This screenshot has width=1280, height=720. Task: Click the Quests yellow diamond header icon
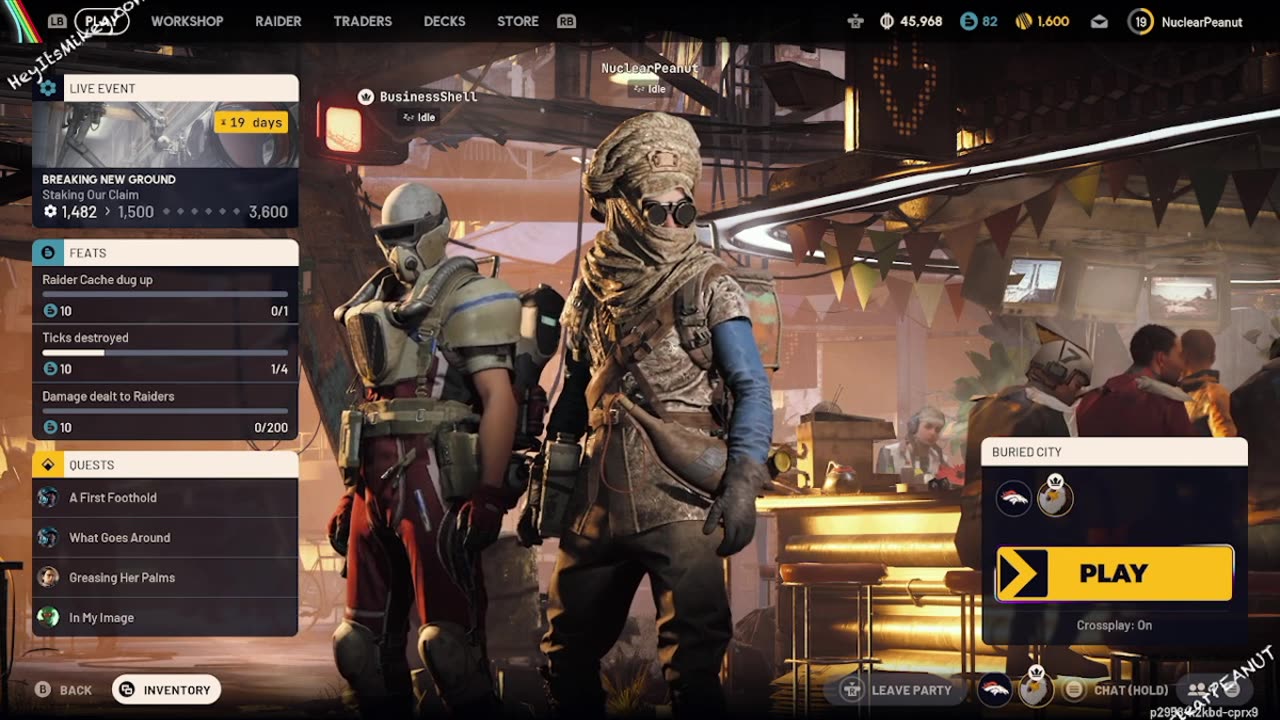coord(47,465)
